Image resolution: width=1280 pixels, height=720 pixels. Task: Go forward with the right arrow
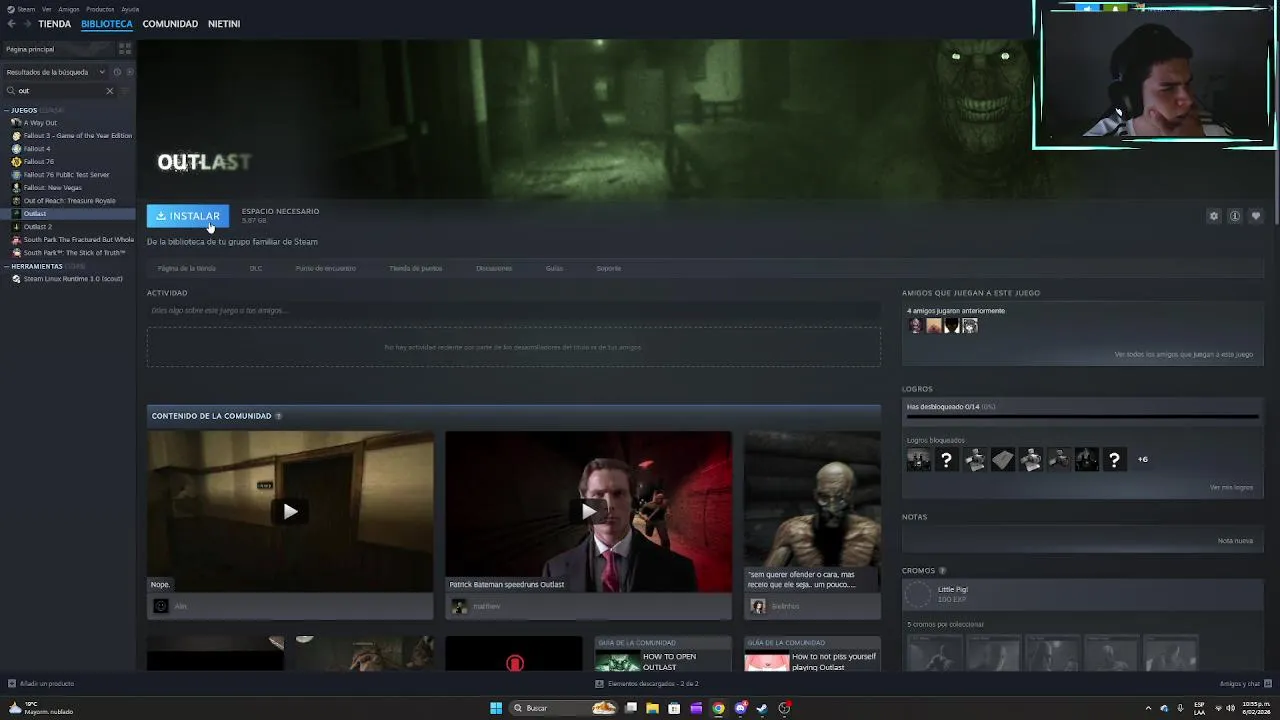coord(27,23)
